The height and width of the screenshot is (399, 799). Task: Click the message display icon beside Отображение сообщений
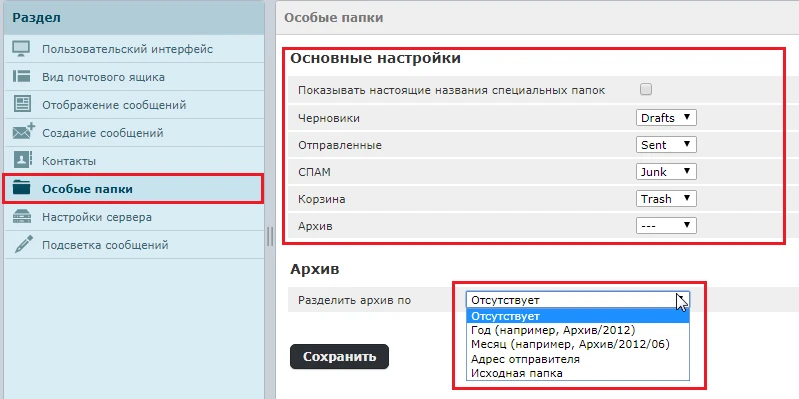(21, 104)
